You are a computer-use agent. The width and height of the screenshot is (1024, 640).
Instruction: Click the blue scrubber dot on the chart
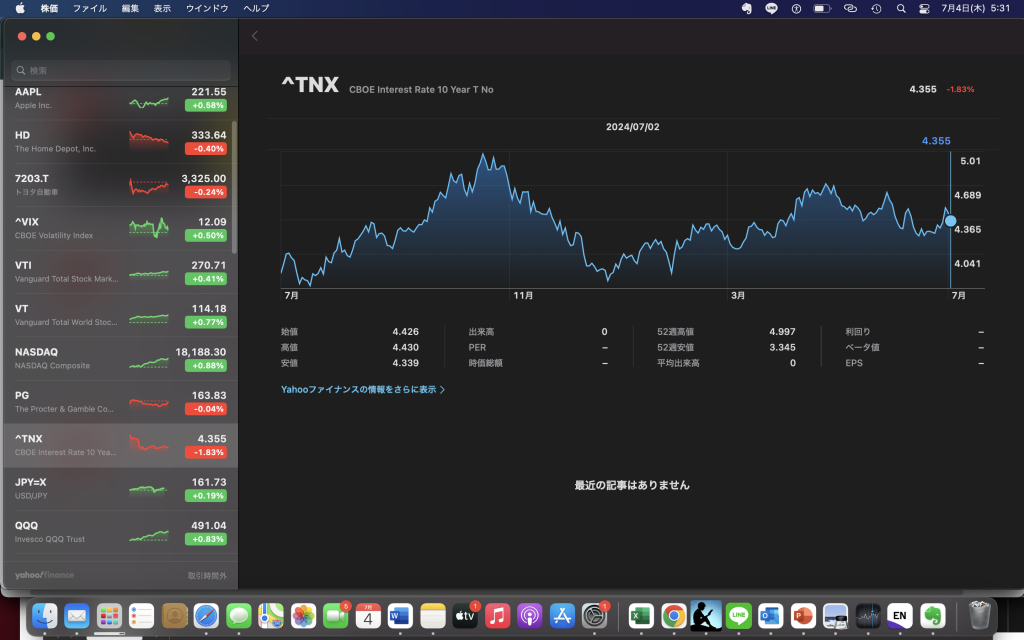click(x=950, y=221)
